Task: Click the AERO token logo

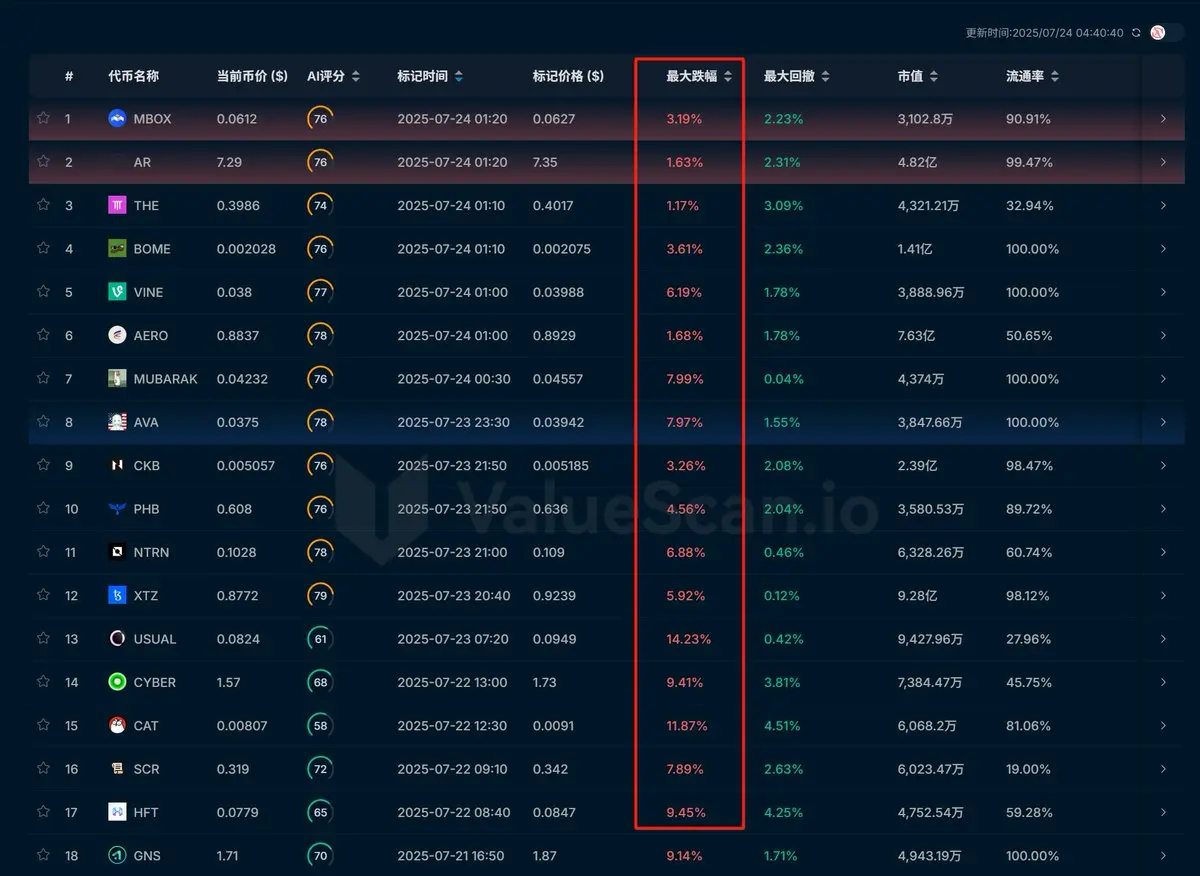Action: 117,335
